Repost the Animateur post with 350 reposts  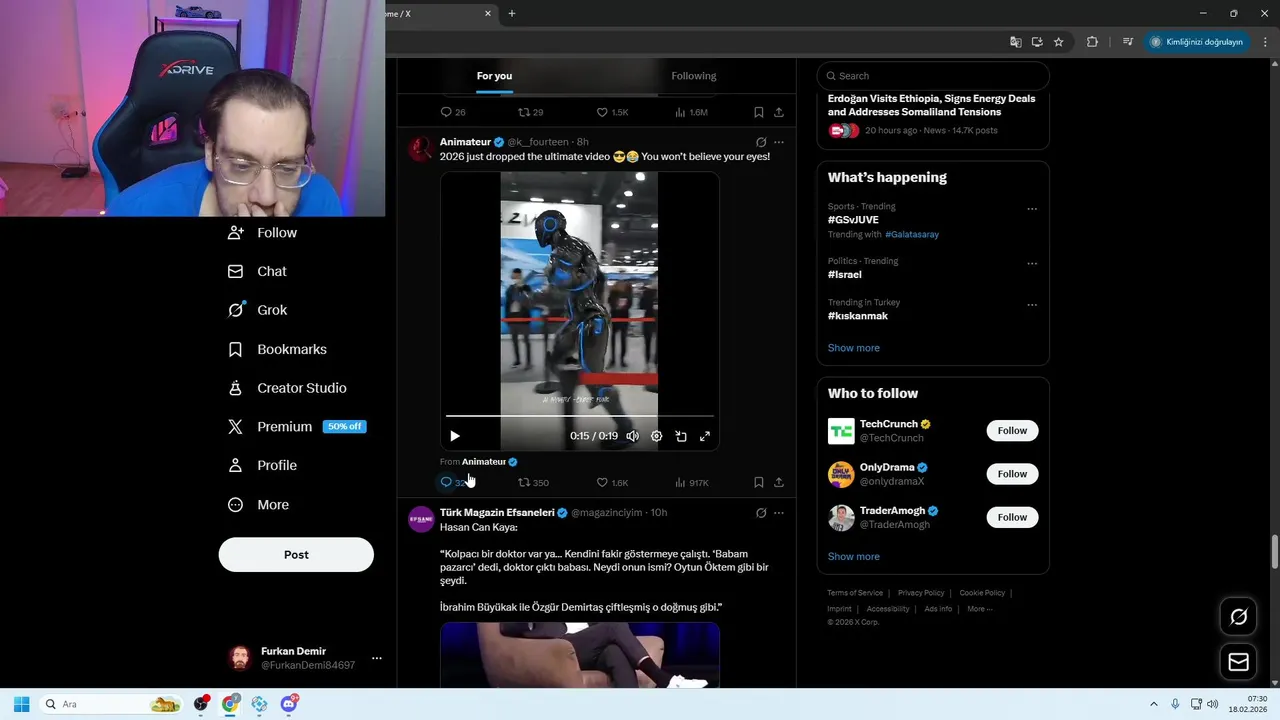click(533, 482)
